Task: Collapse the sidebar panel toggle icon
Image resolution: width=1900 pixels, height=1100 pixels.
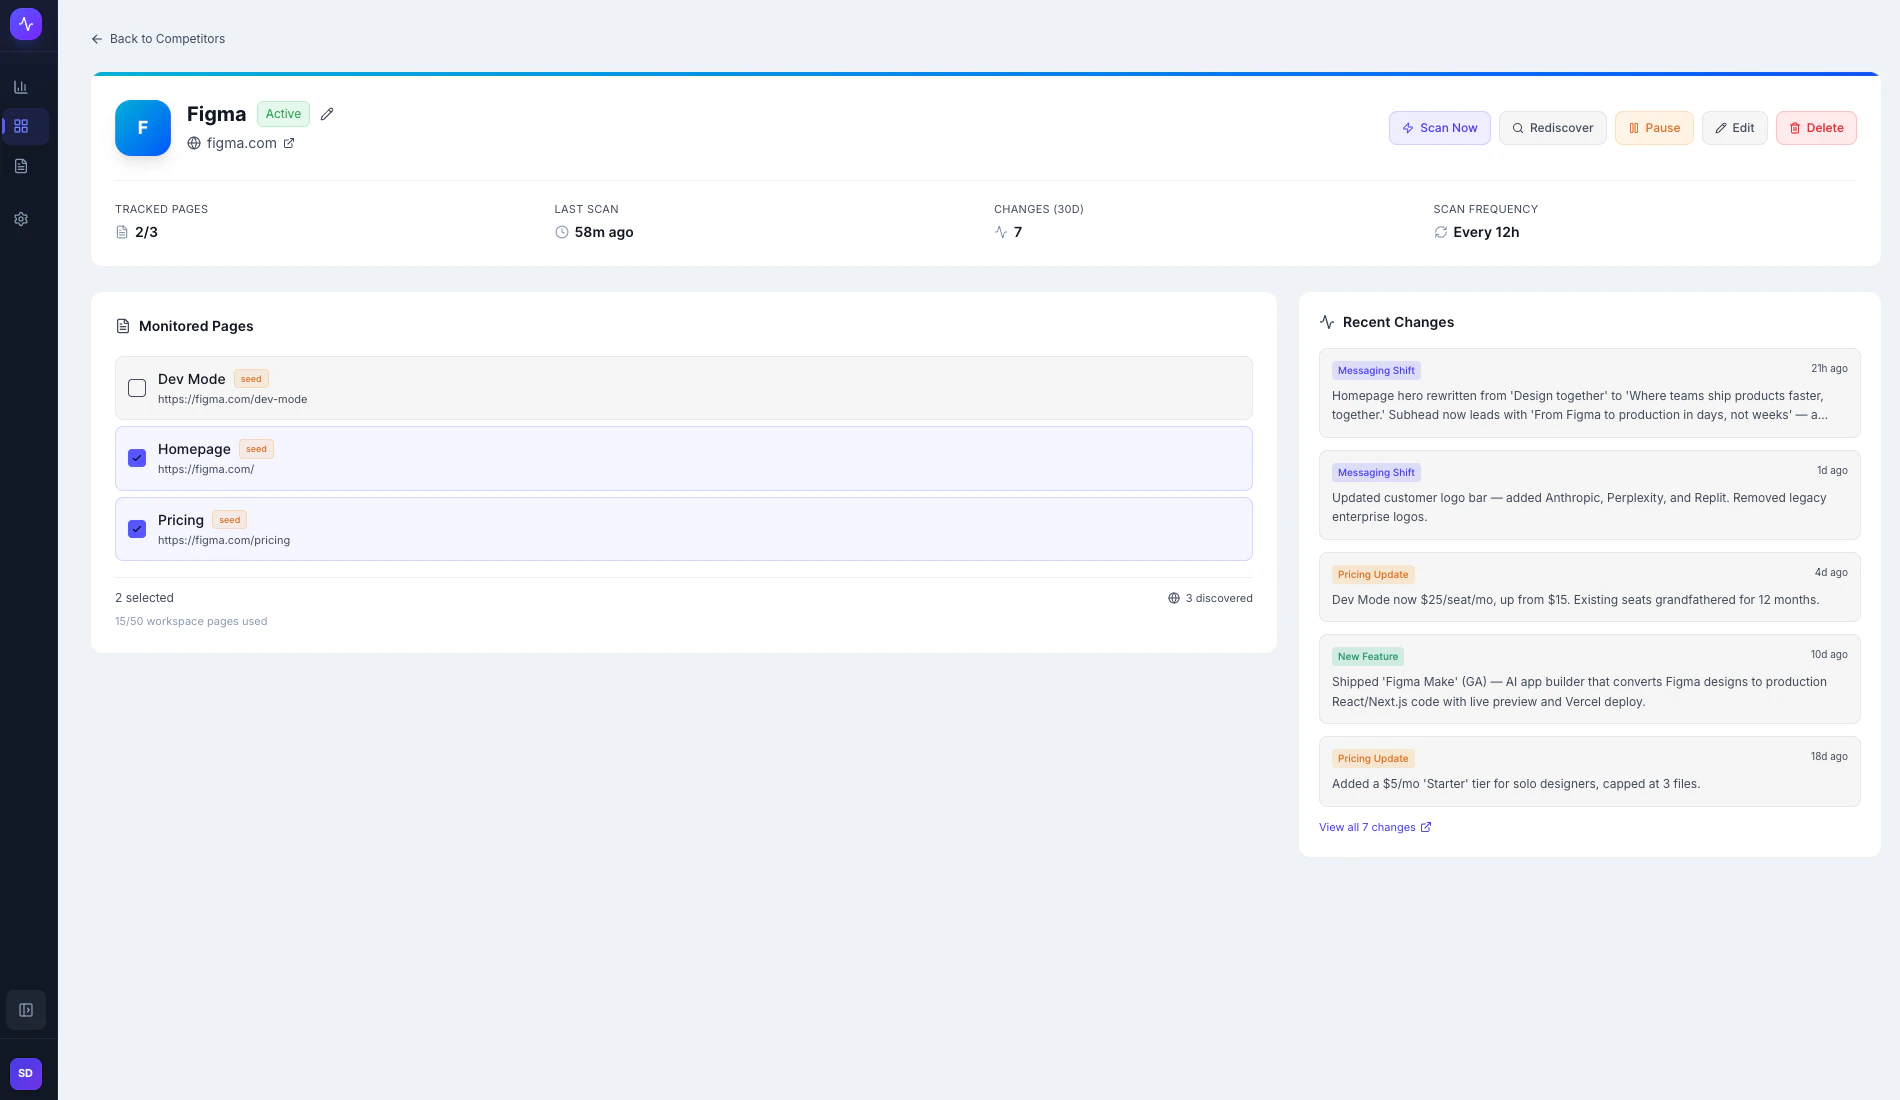Action: click(x=26, y=1010)
